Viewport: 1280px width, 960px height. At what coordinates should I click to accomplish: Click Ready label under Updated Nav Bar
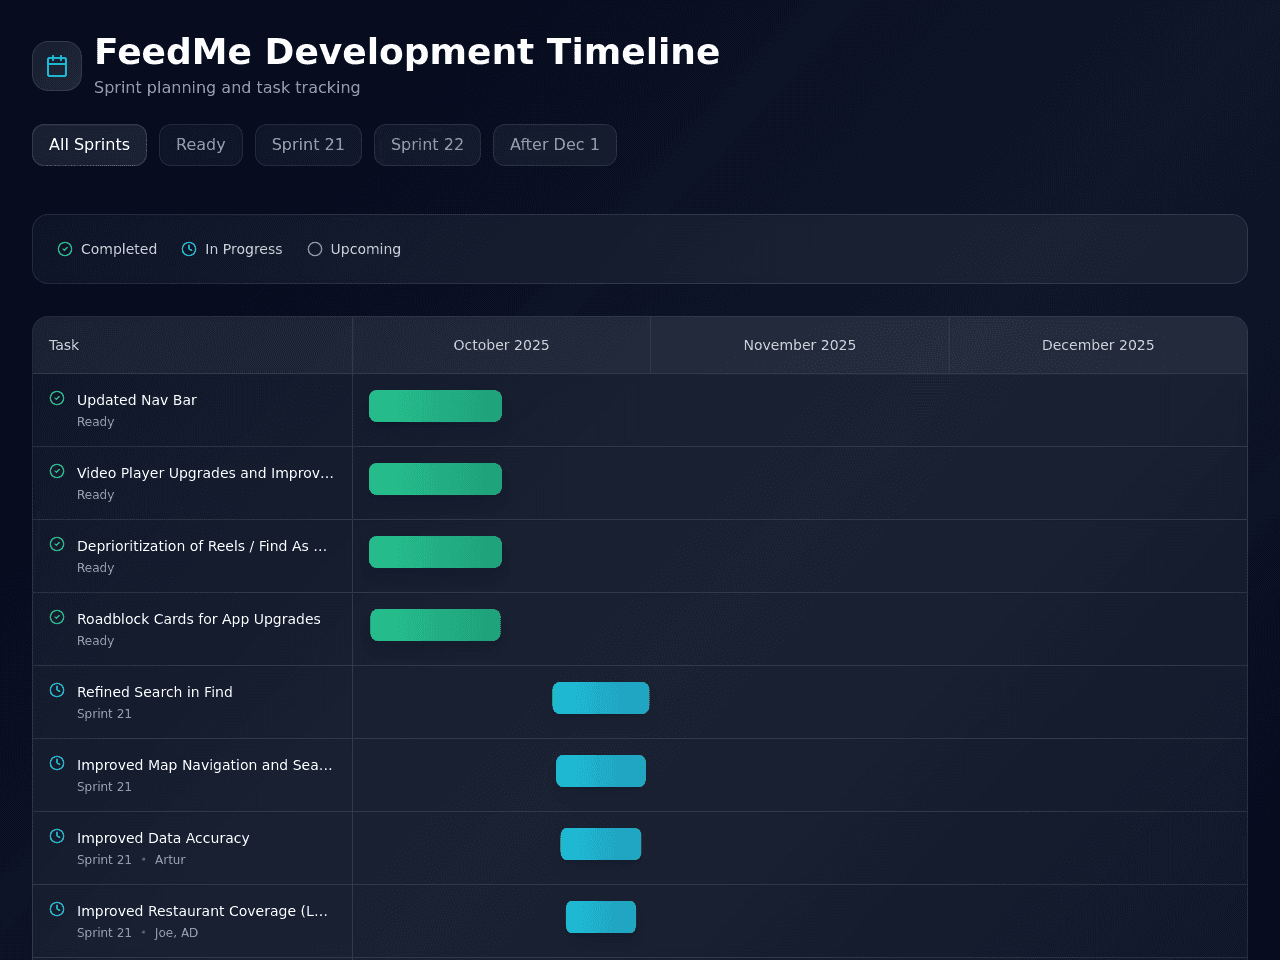(x=96, y=422)
